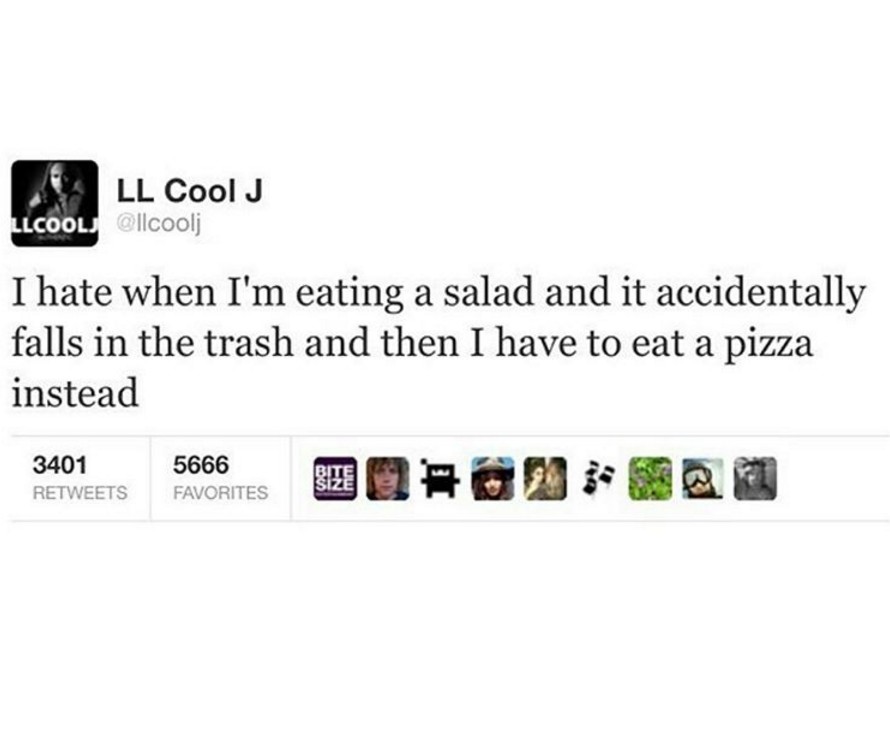Click the avatar of person wearing hat
Viewport: 890px width, 754px height.
[492, 478]
